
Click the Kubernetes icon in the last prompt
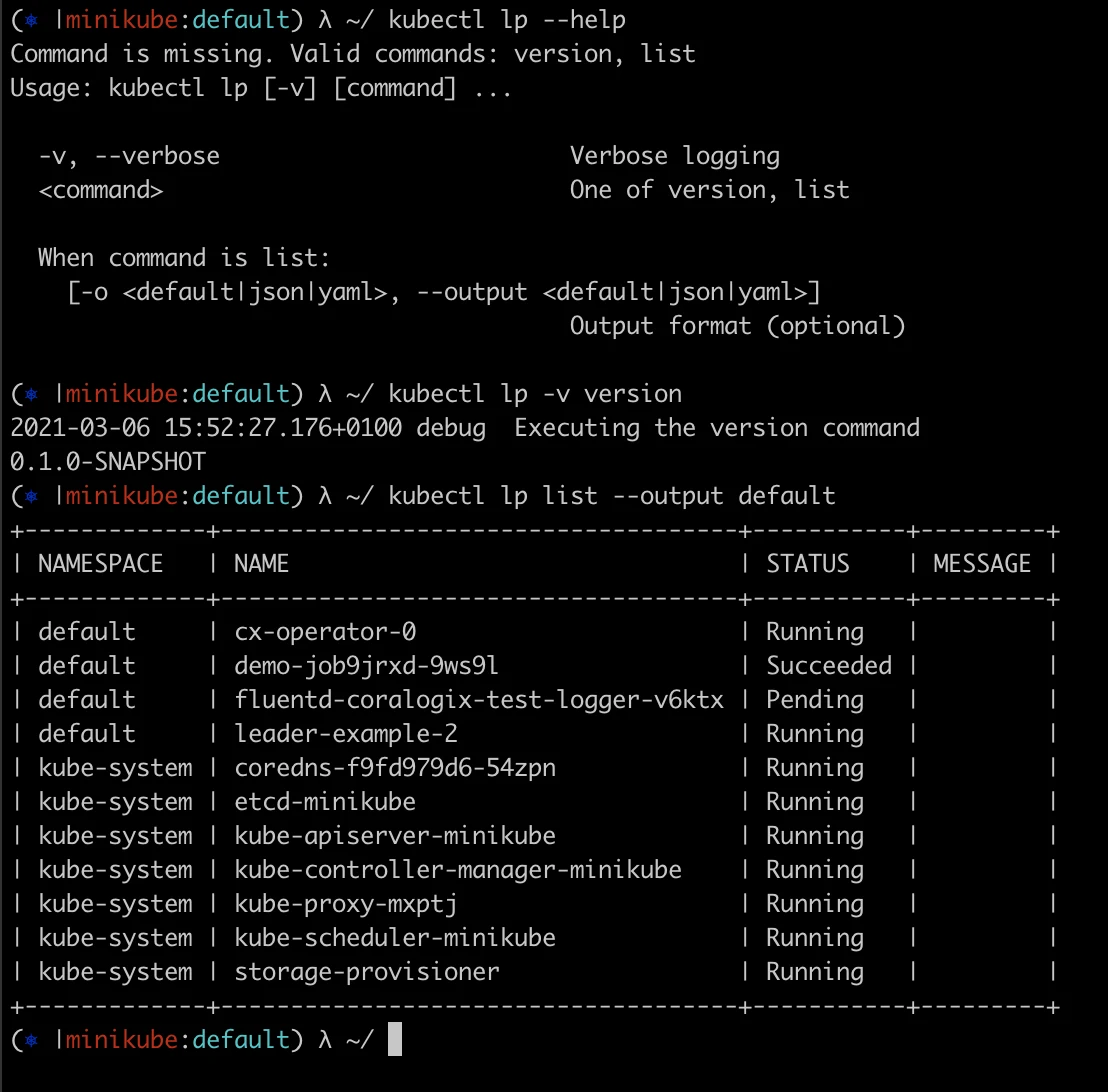[x=31, y=1040]
